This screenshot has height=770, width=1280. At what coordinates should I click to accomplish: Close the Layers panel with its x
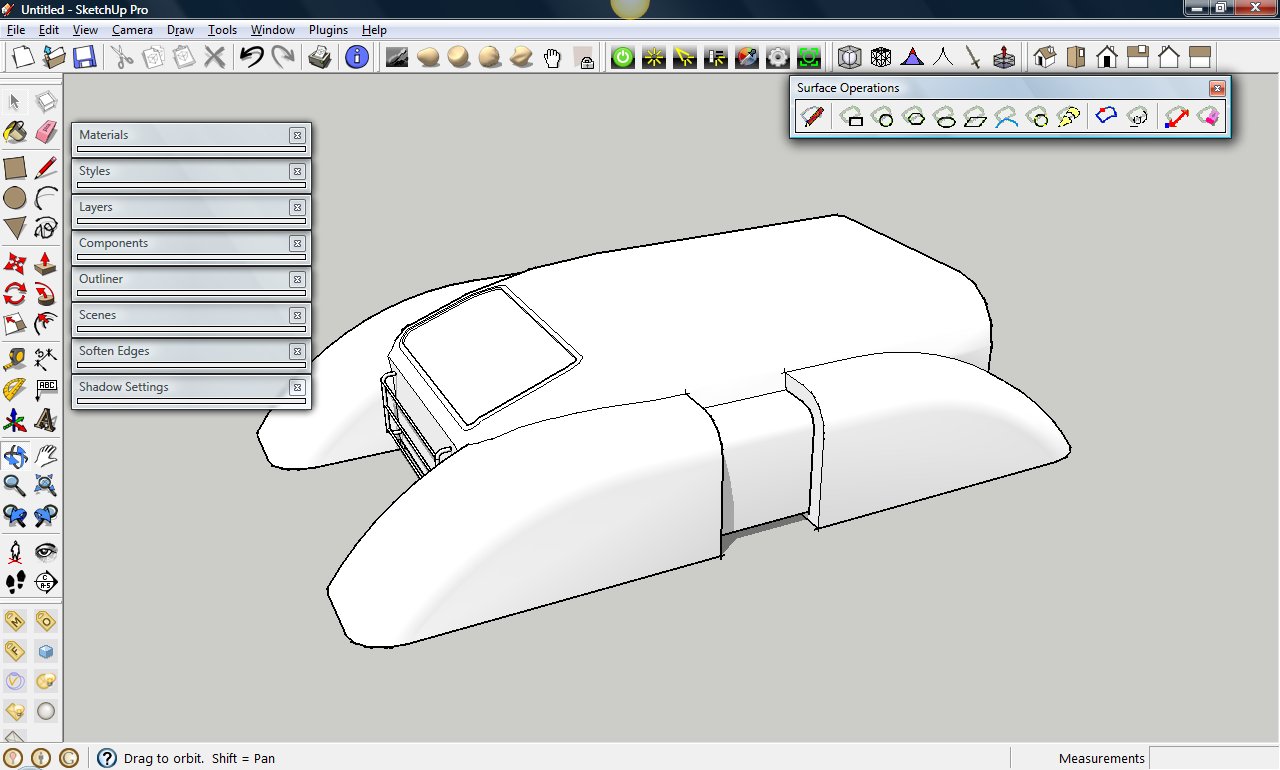297,207
